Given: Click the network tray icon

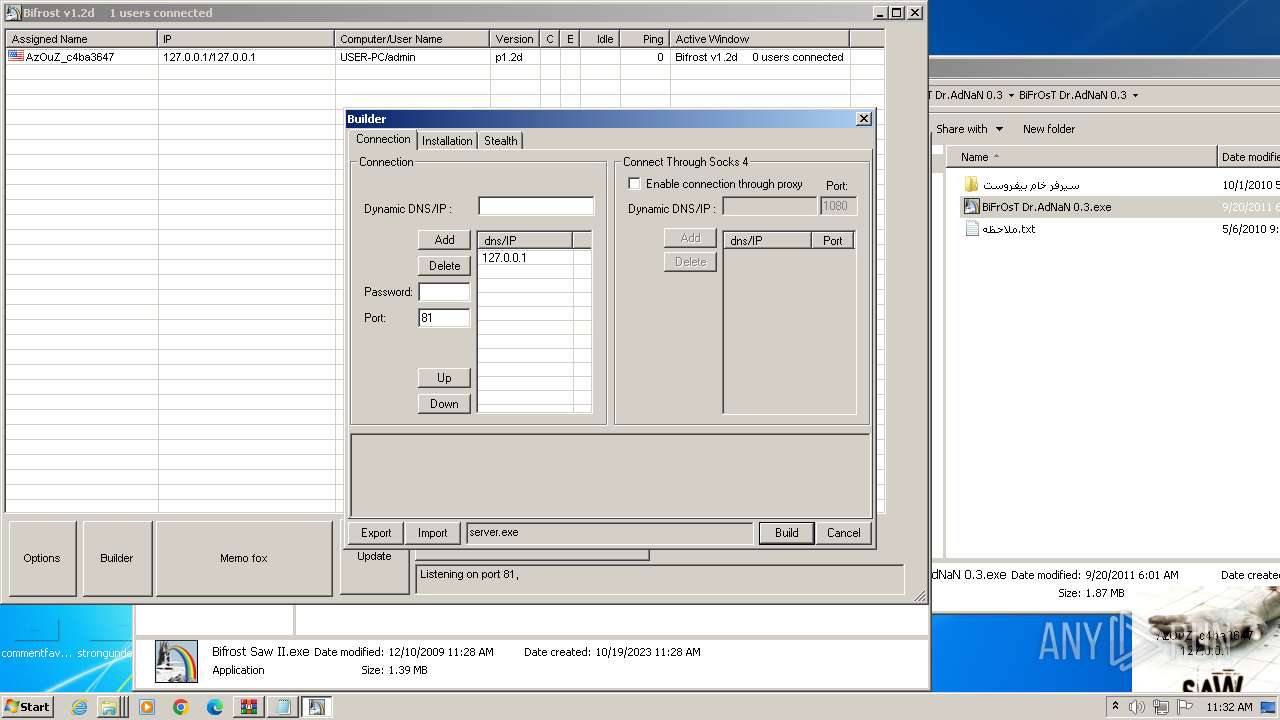Looking at the screenshot, I should pos(1161,707).
